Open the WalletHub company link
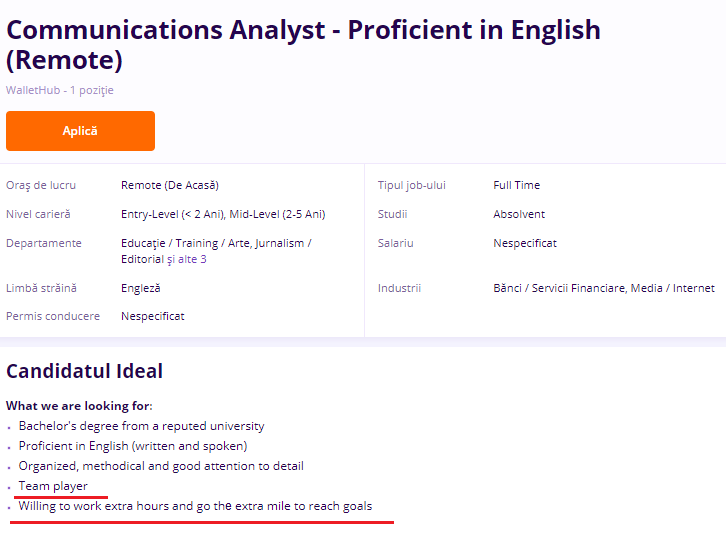The height and width of the screenshot is (544, 726). click(33, 90)
